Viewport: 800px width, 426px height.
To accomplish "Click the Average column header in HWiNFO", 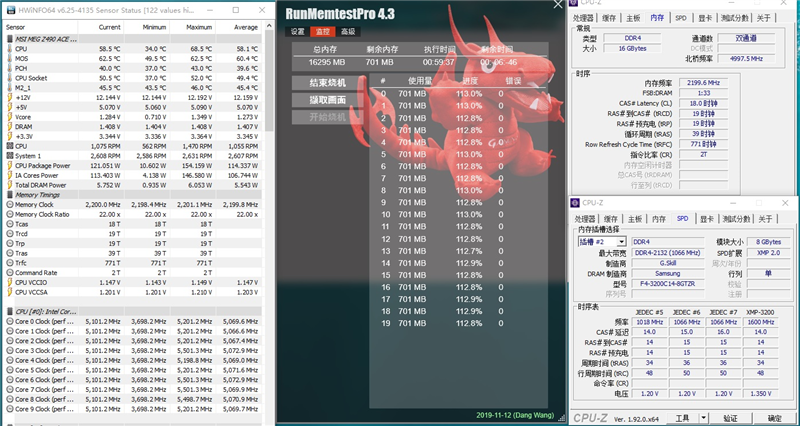I will pyautogui.click(x=238, y=27).
